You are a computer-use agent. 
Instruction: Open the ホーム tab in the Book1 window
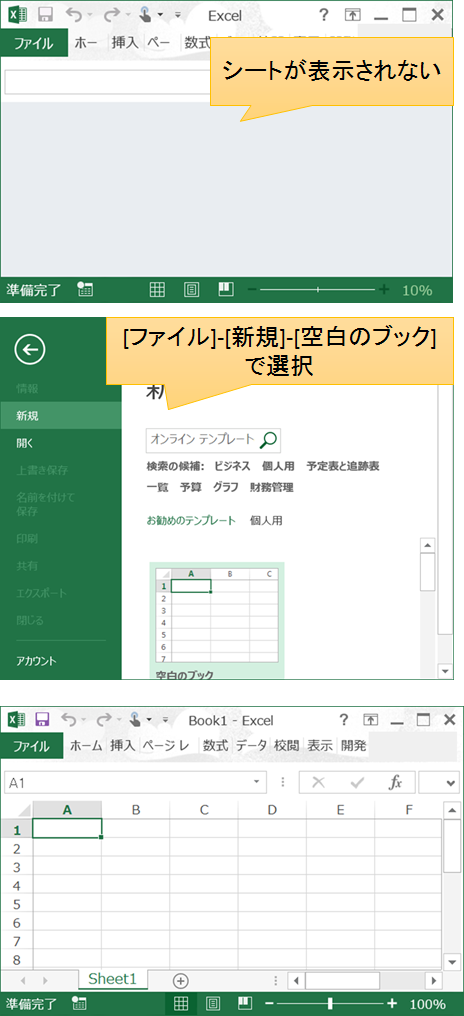pyautogui.click(x=86, y=746)
